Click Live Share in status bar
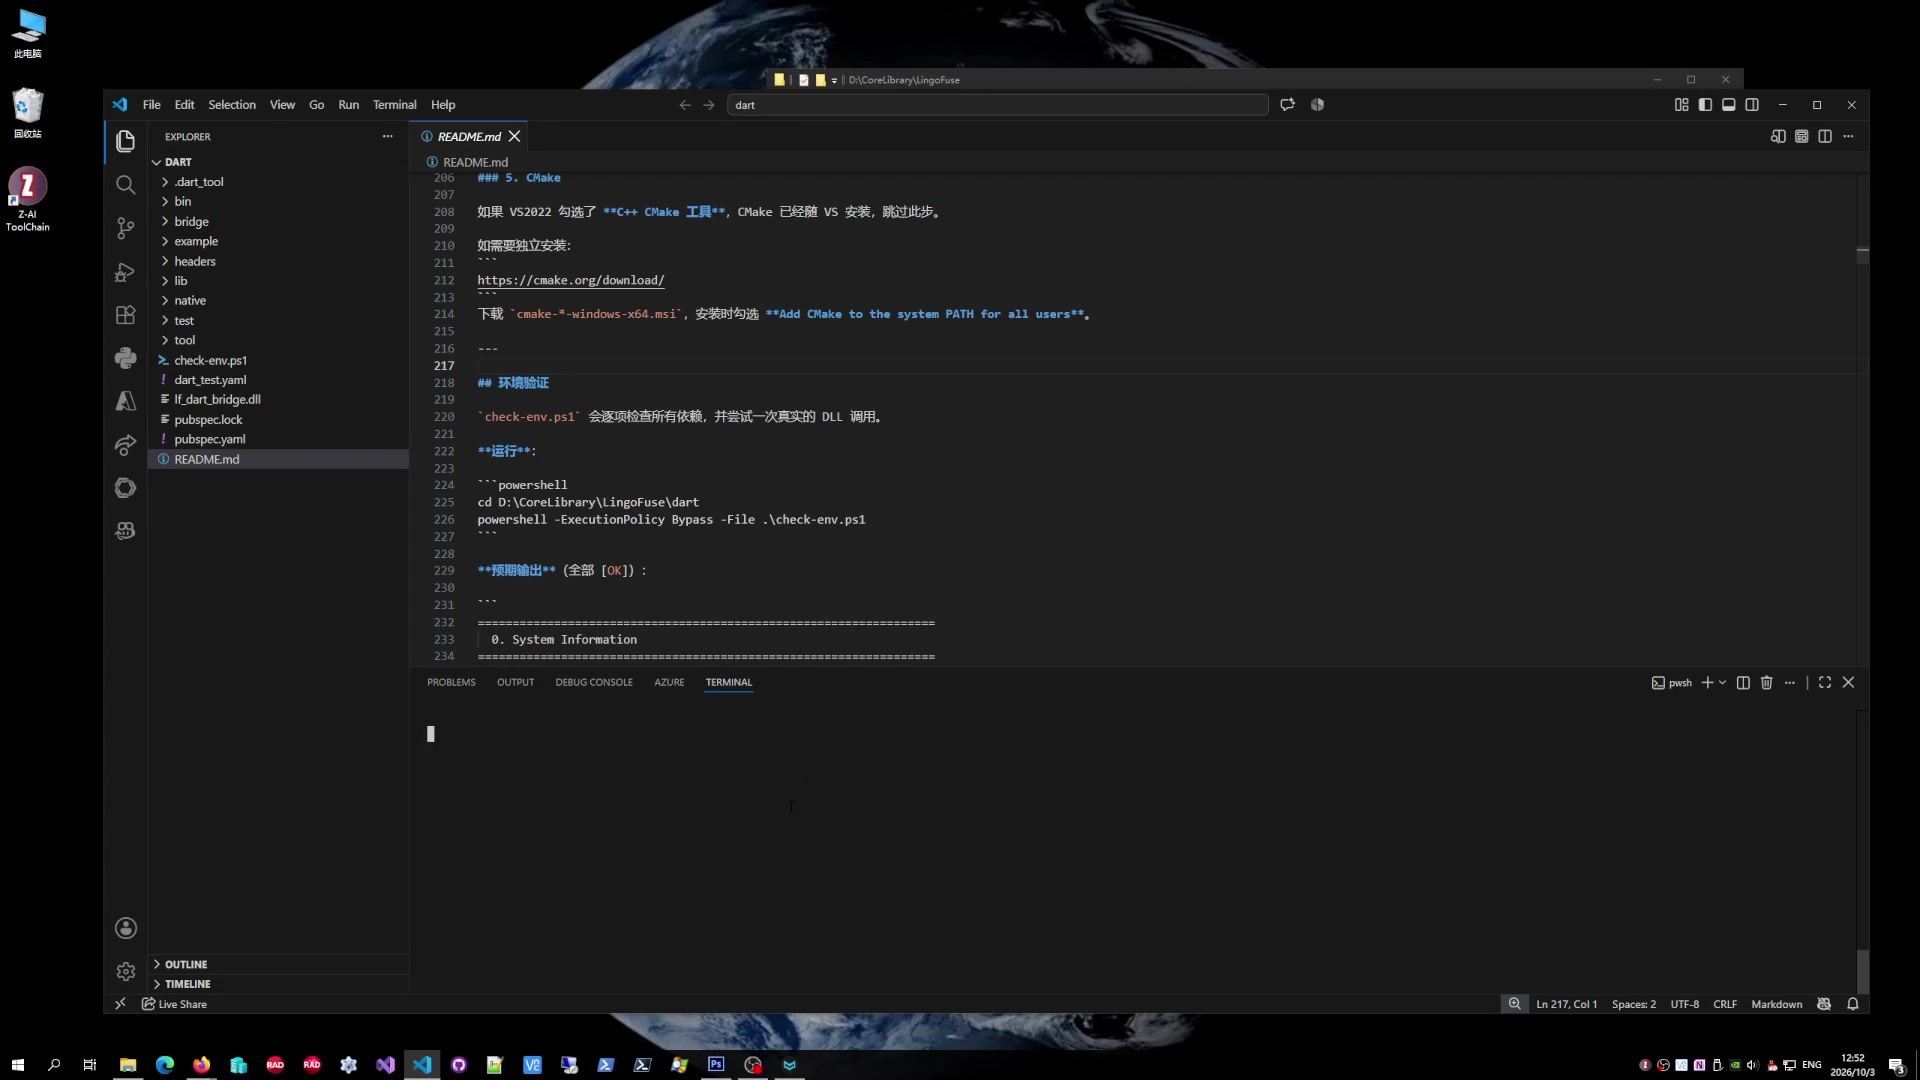The image size is (1920, 1080). pos(175,1004)
